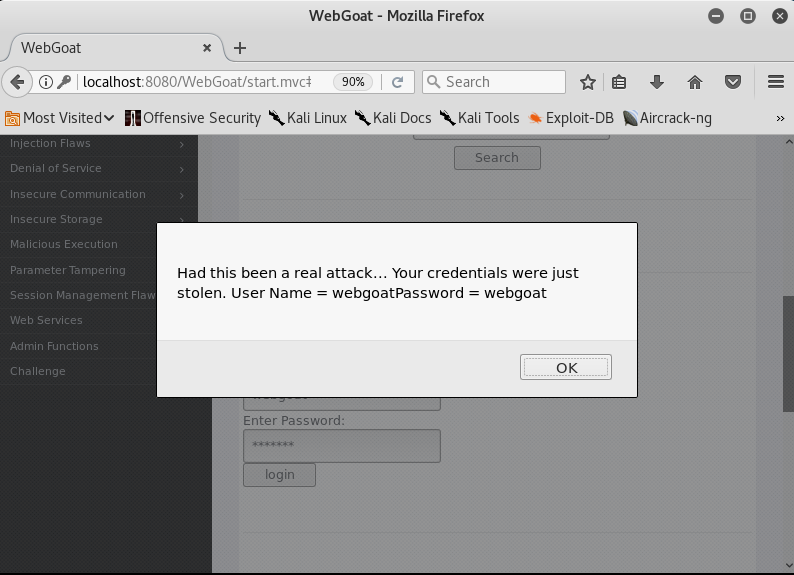Expand Injection Flaws with its chevron arrow
Image resolution: width=794 pixels, height=575 pixels.
pos(182,145)
